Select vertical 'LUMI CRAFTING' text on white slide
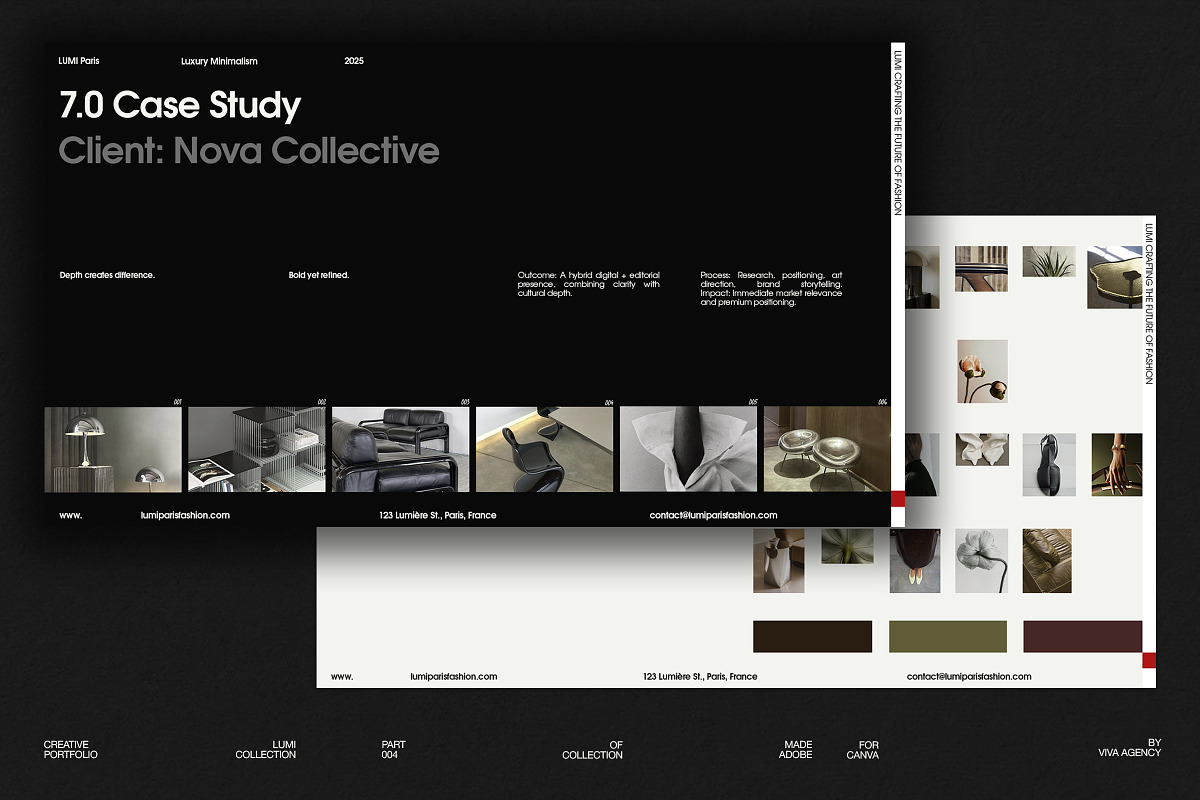Screen dimensions: 1200x800 click(x=1149, y=302)
